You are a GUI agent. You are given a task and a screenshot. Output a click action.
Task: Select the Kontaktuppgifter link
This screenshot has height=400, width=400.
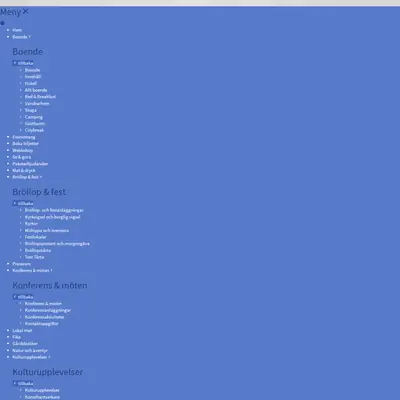click(42, 324)
